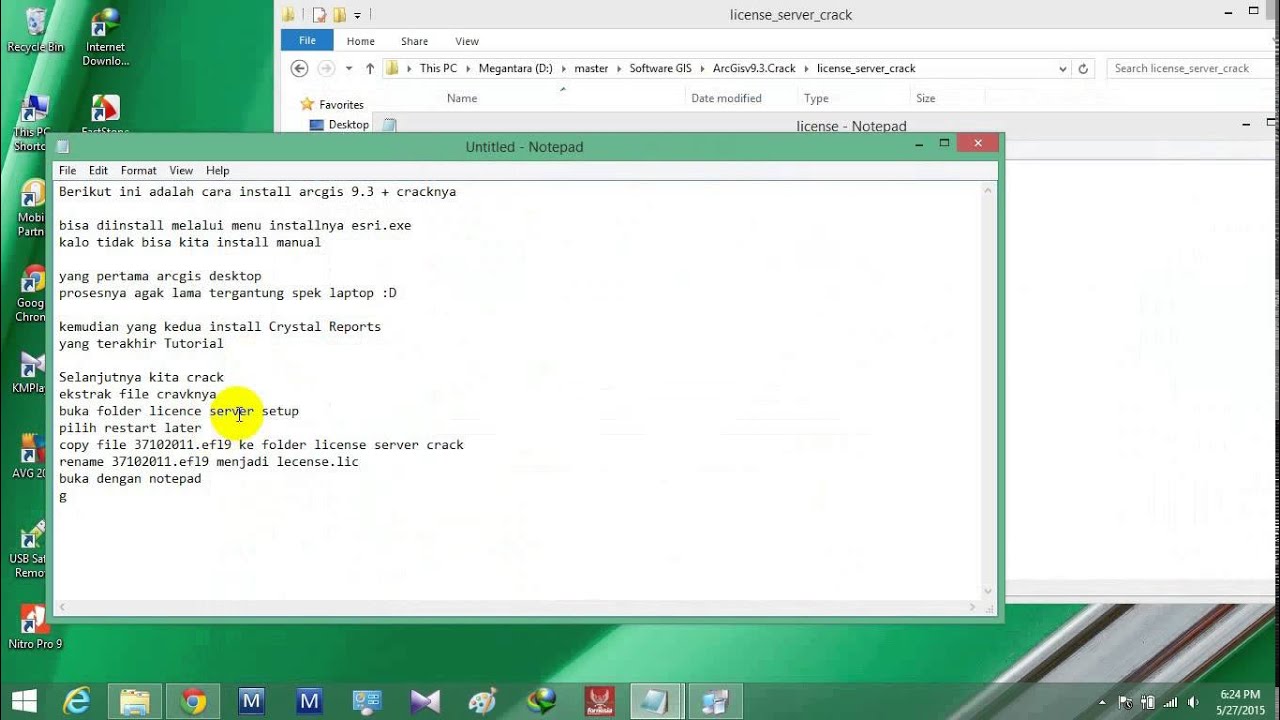Open the Notepad View menu
The width and height of the screenshot is (1280, 720).
(x=181, y=170)
